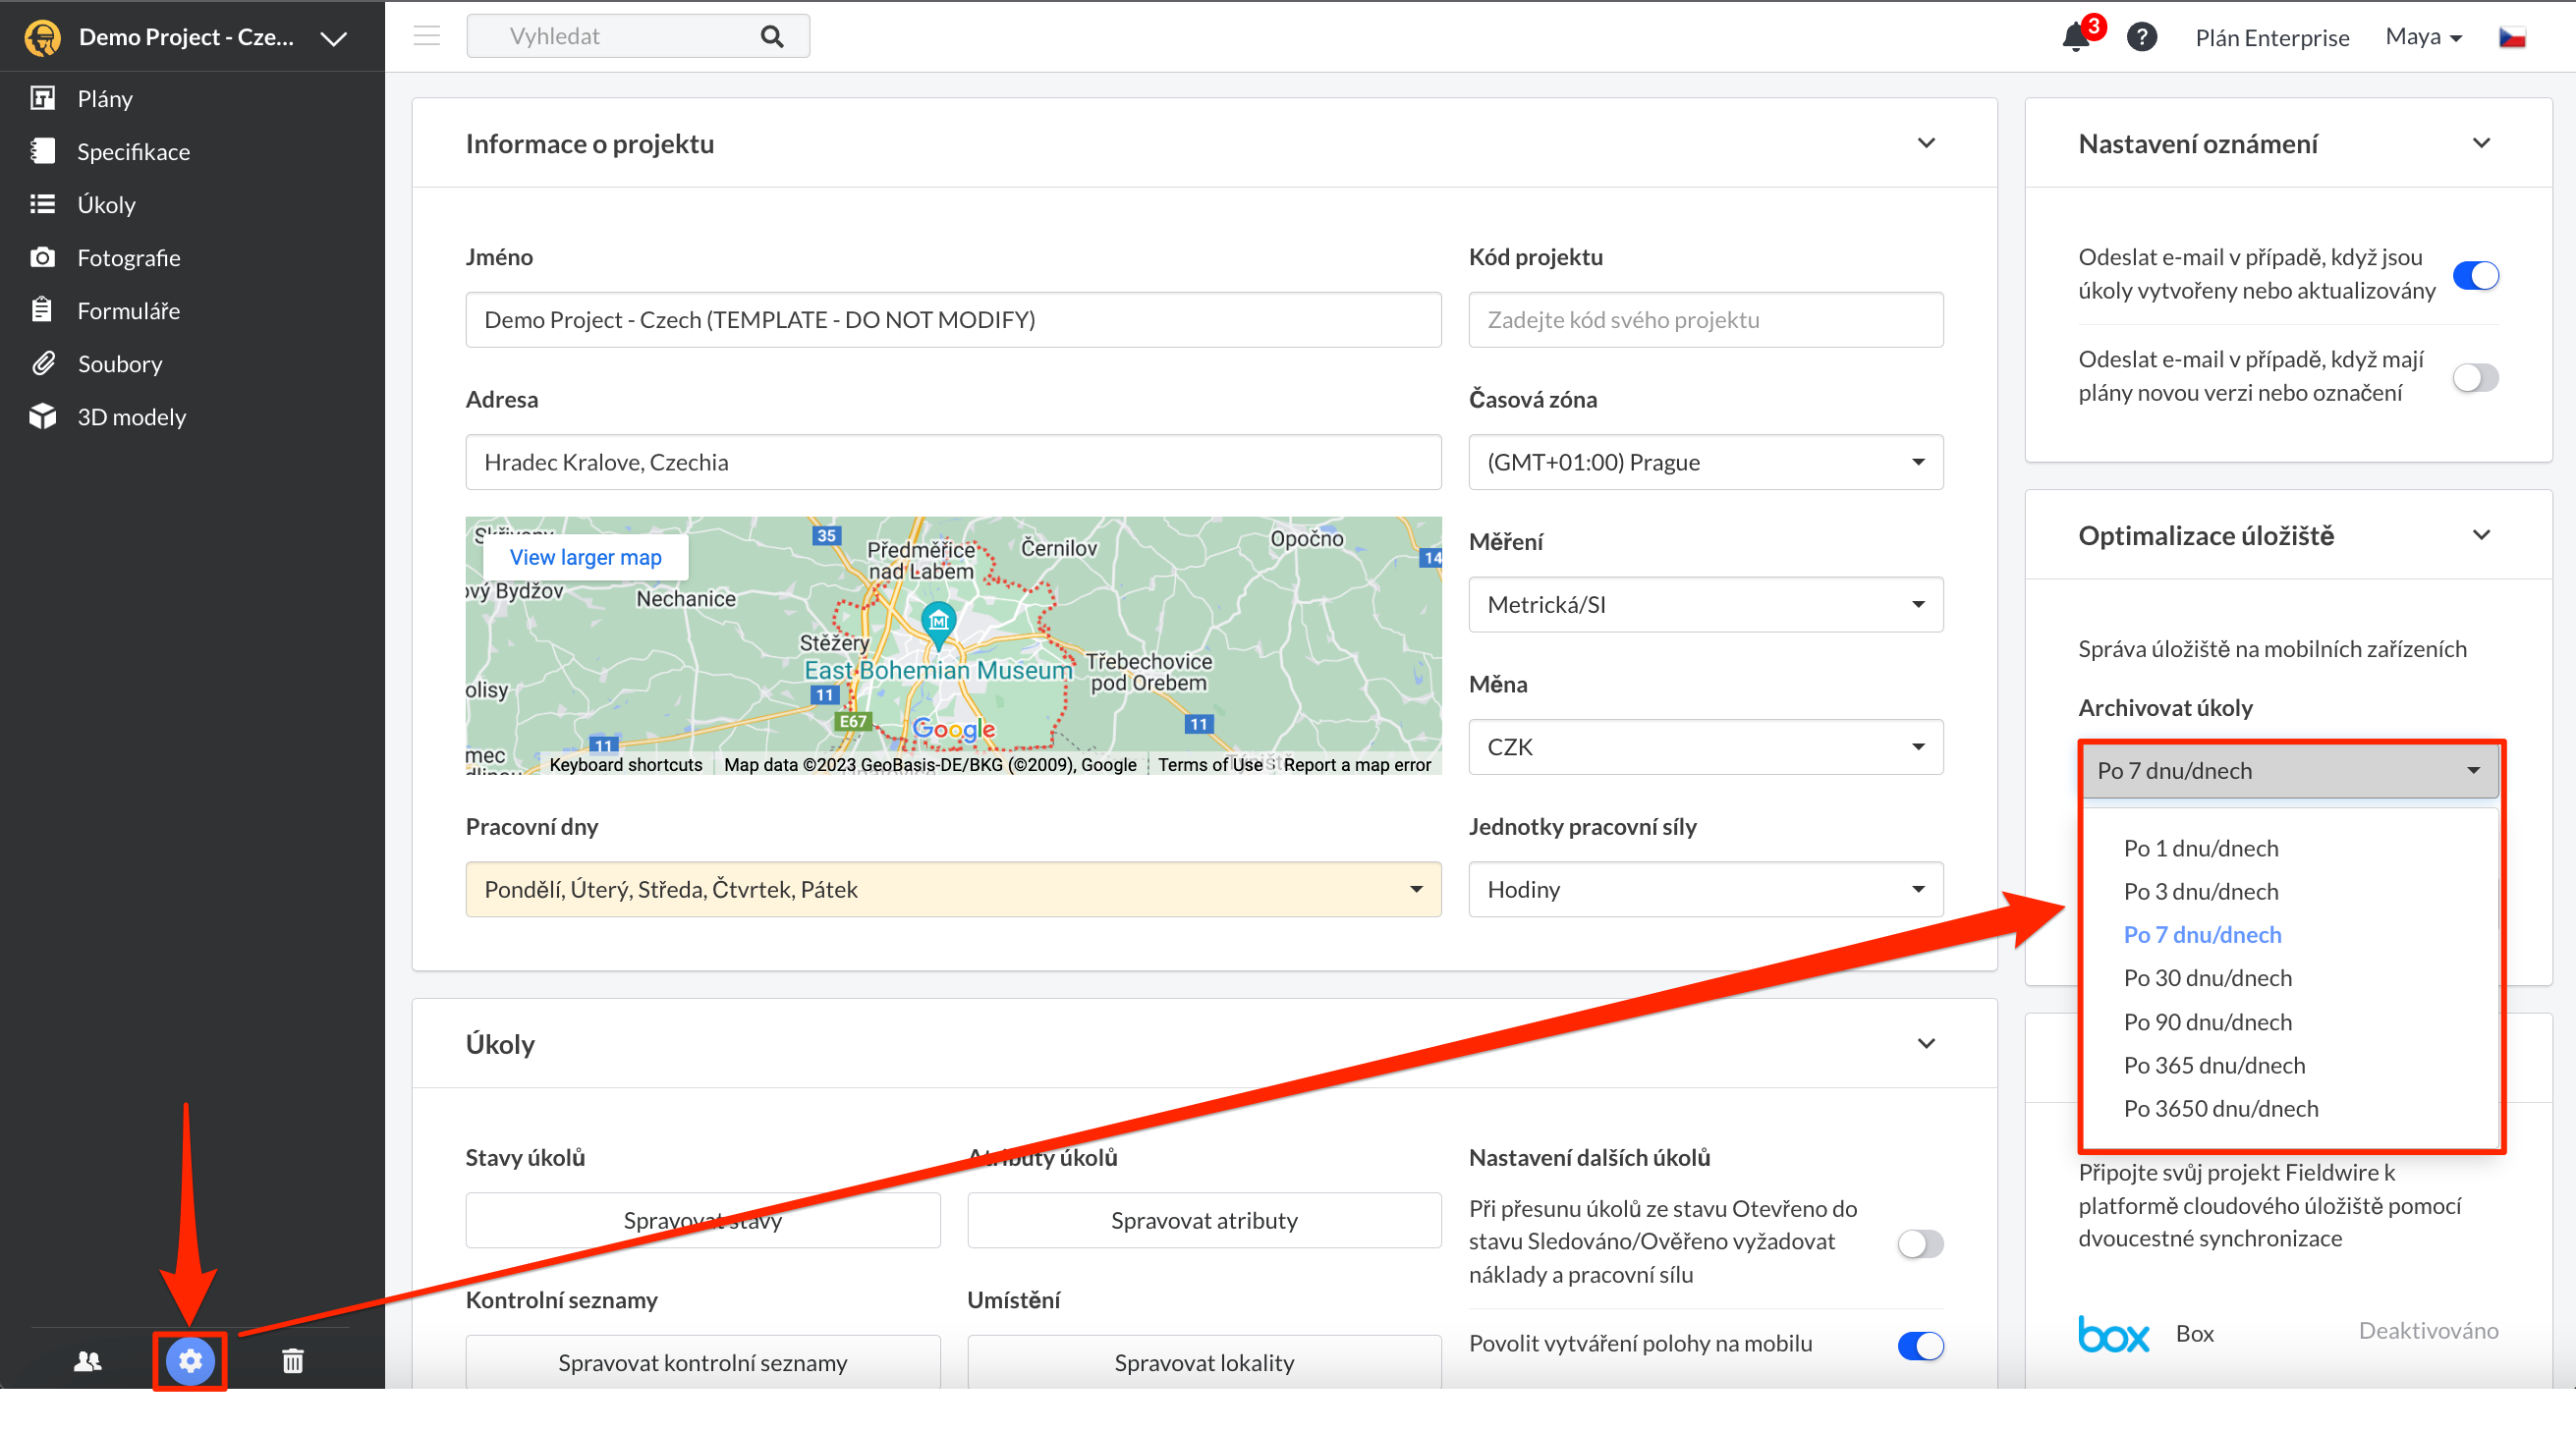Collapse the Informace o projektu section

(x=1926, y=143)
